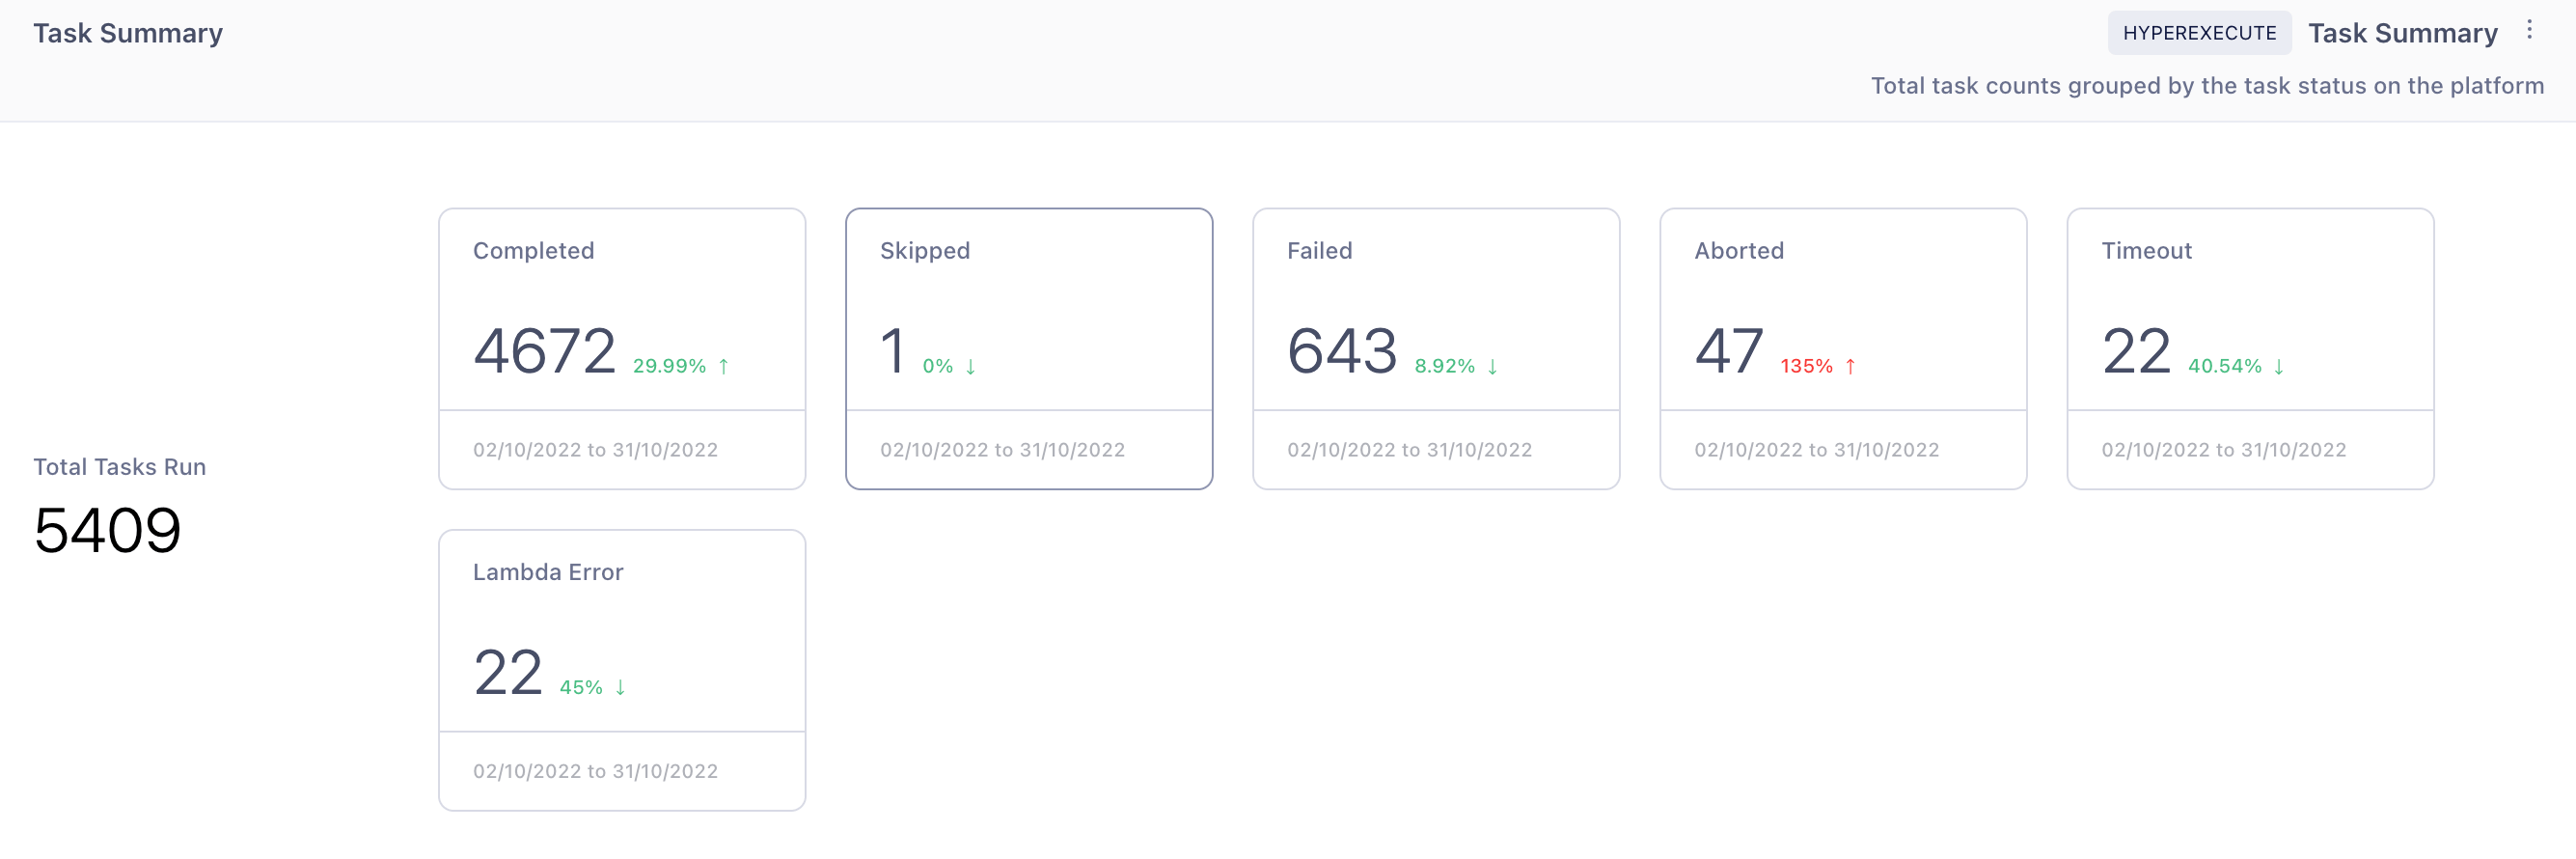
Task: Click the Failed down arrow trend icon
Action: coord(1492,366)
